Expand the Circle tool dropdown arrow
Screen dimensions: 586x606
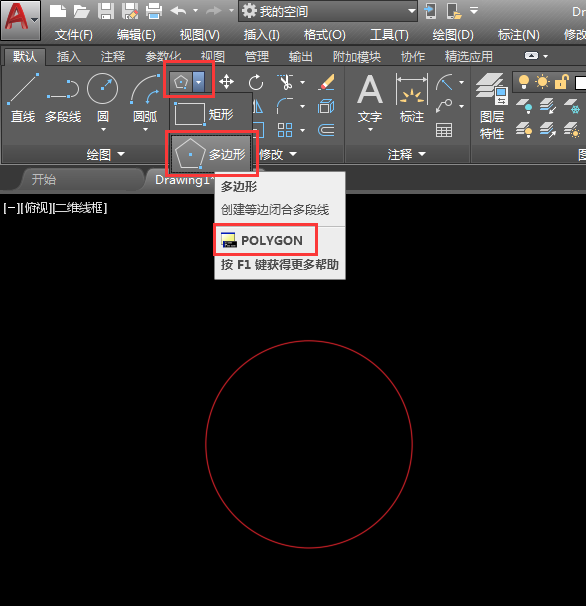click(103, 129)
